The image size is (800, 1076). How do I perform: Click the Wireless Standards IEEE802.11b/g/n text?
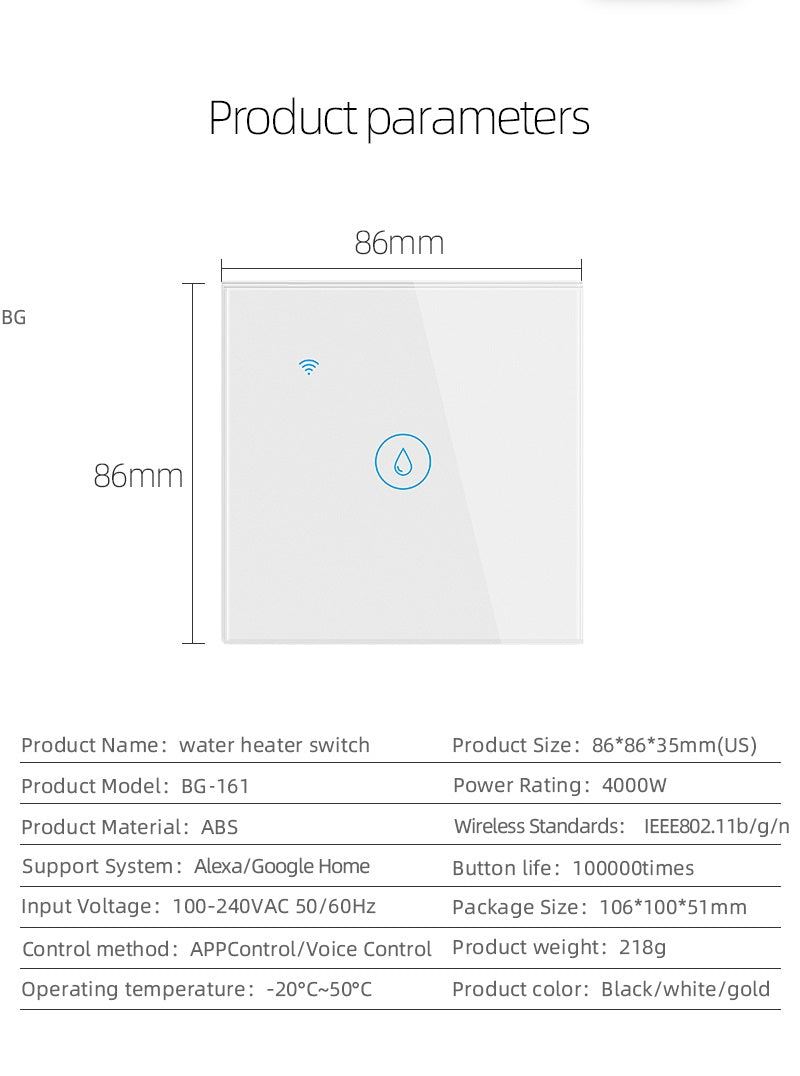pyautogui.click(x=622, y=826)
